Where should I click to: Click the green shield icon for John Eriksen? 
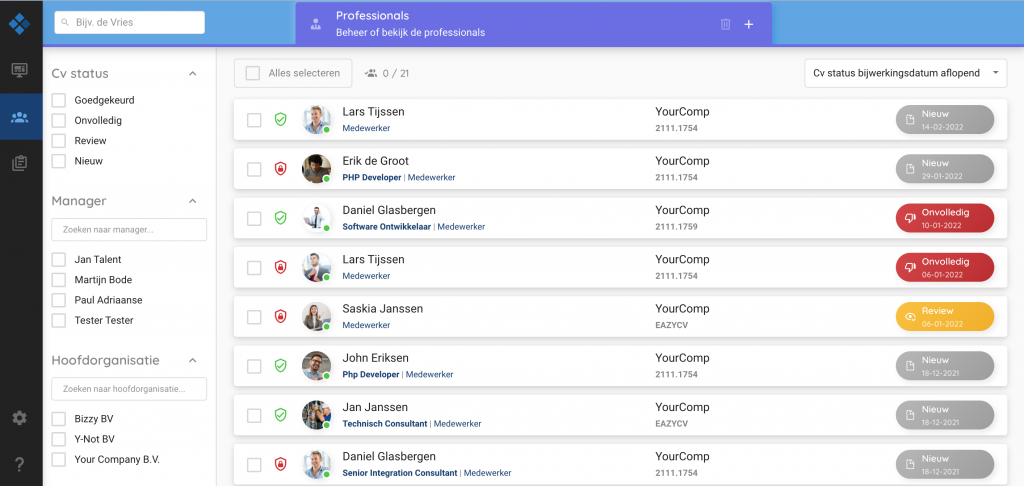281,366
